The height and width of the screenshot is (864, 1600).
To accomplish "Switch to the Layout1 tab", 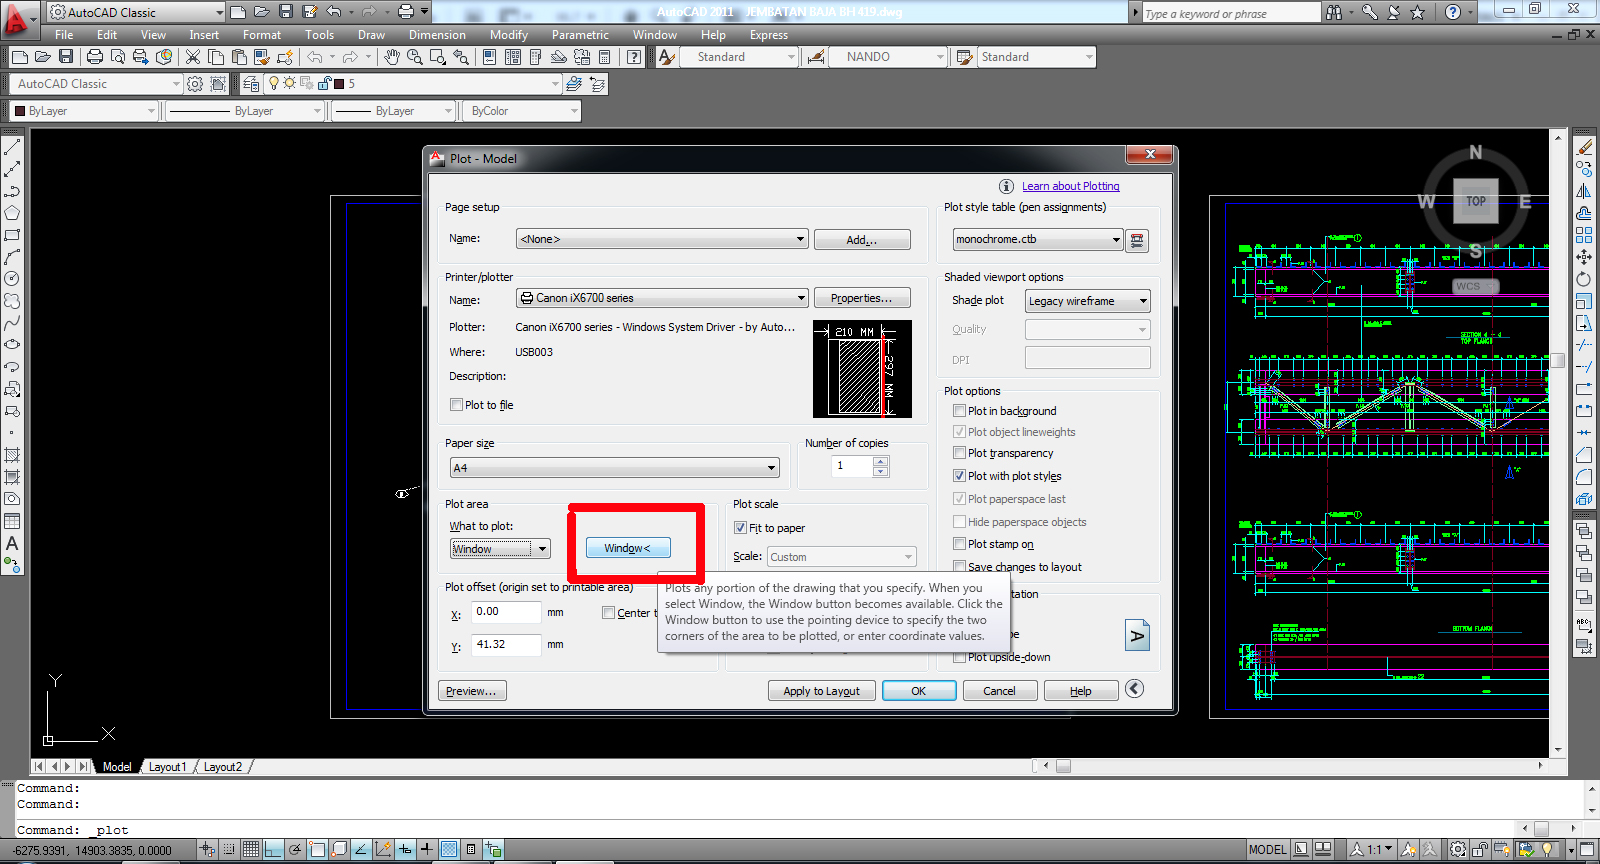I will pyautogui.click(x=167, y=767).
